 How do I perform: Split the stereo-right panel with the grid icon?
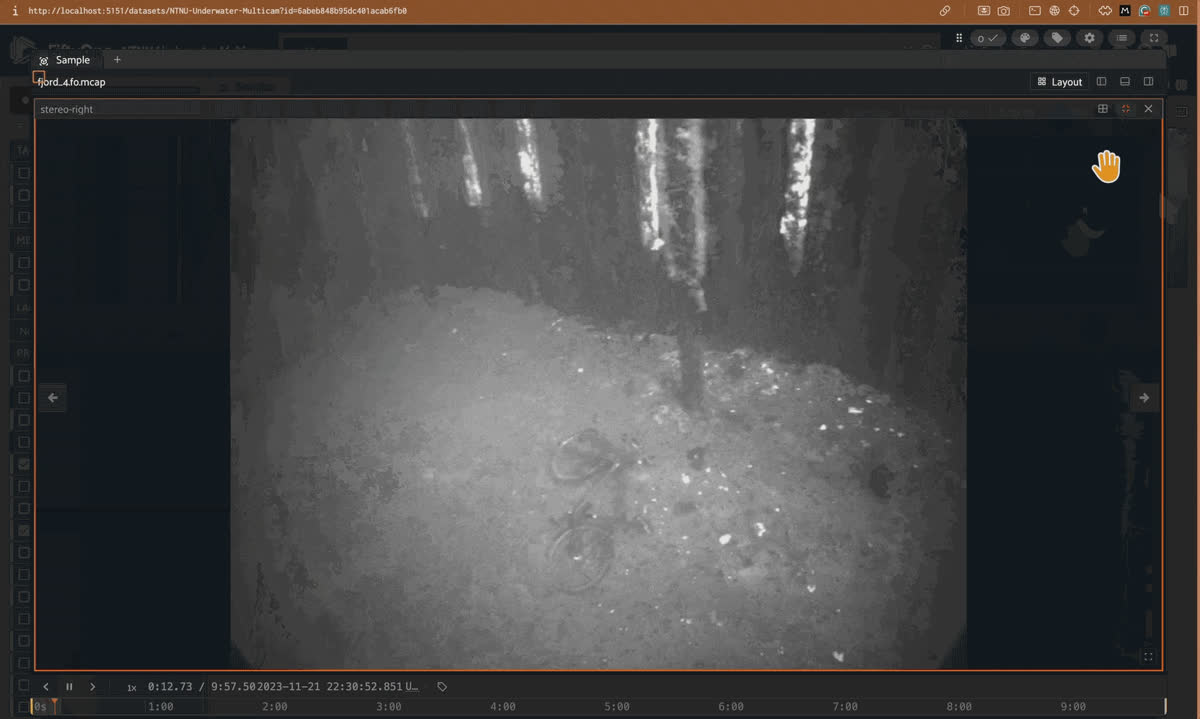click(1103, 109)
